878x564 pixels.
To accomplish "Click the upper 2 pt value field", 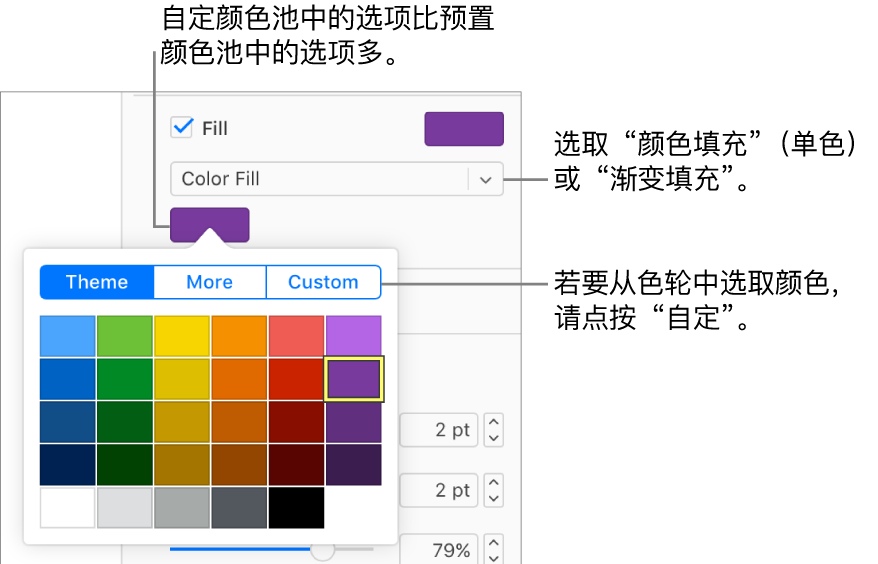I will (x=438, y=430).
